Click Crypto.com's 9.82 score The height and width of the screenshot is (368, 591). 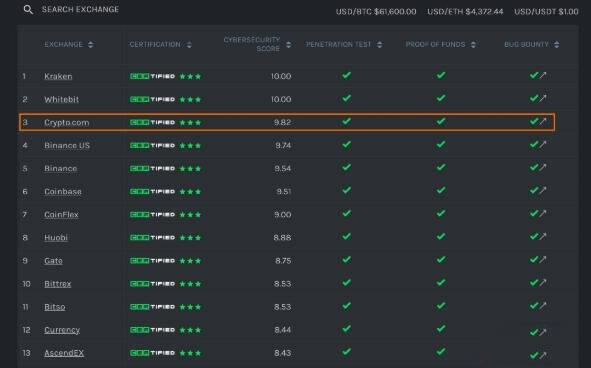coord(282,123)
